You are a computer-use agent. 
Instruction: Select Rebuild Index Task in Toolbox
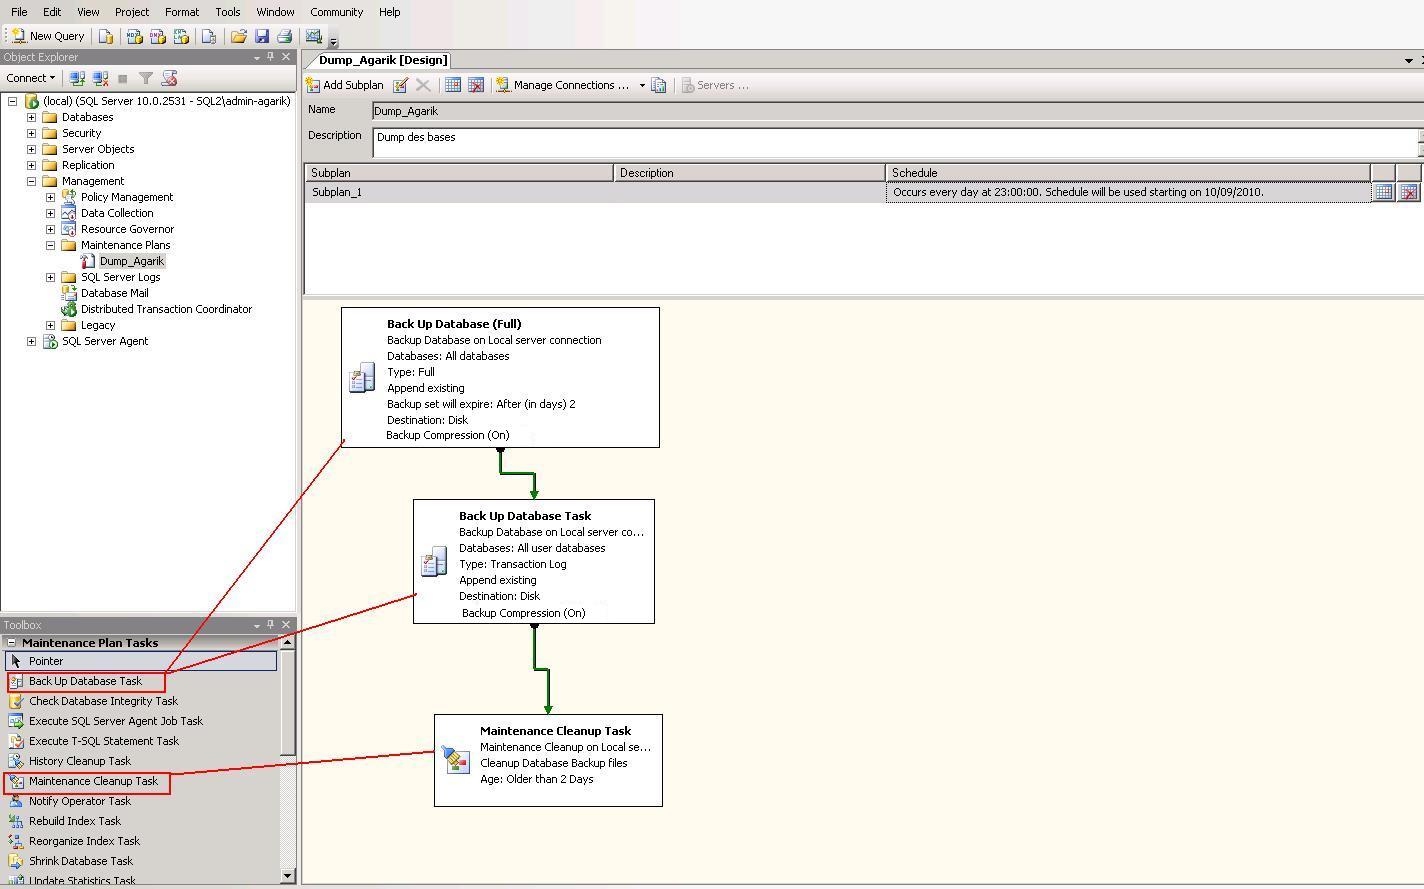(x=74, y=821)
